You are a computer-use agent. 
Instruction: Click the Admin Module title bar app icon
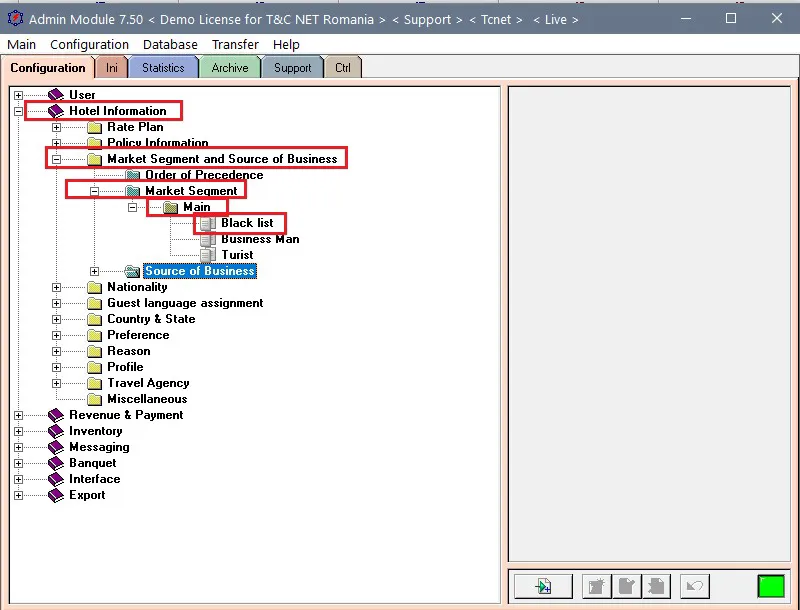(x=15, y=19)
